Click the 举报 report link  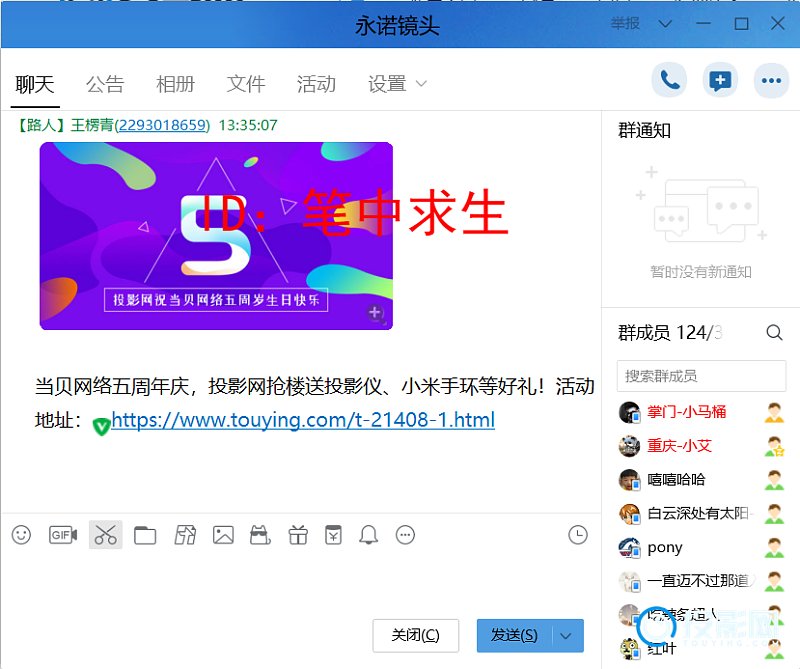625,23
